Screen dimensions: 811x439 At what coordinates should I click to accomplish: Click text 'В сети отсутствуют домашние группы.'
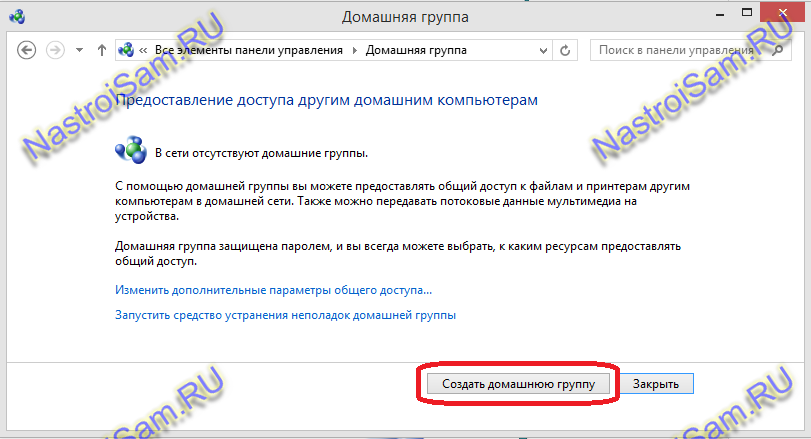point(262,153)
